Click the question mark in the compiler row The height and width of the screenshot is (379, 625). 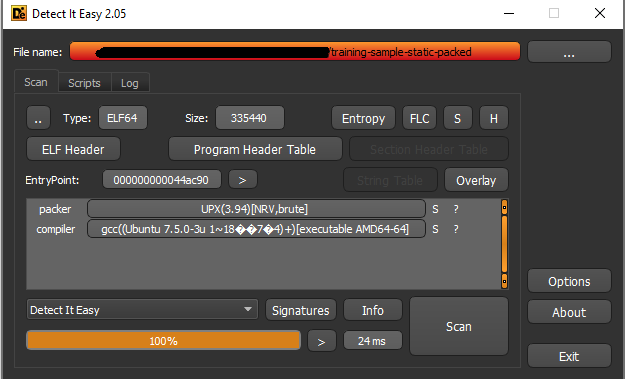(x=456, y=229)
